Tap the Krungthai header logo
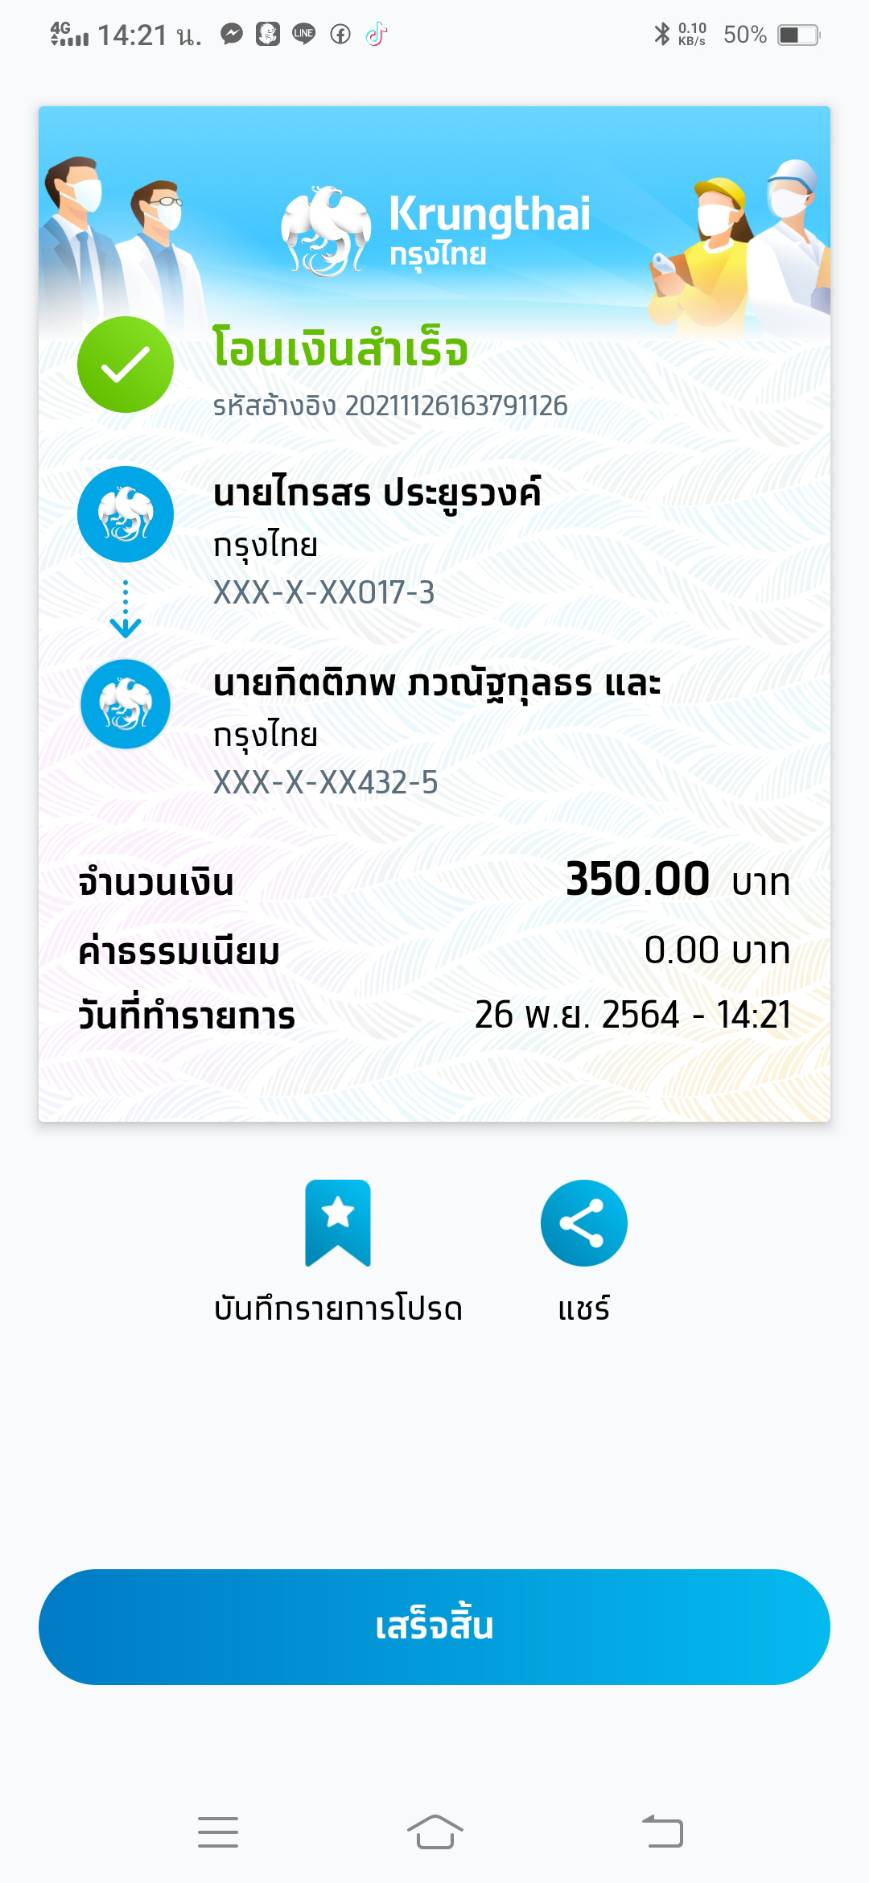The width and height of the screenshot is (869, 1883). 436,231
